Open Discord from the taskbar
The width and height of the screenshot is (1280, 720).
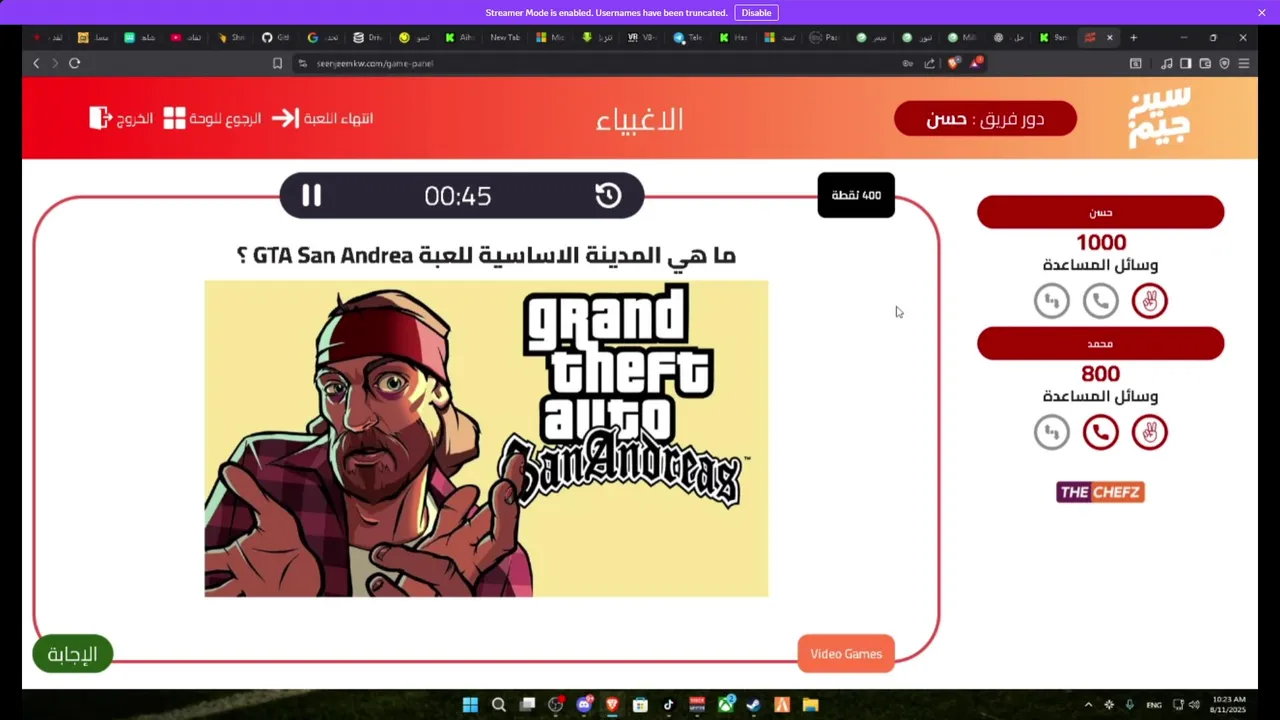584,705
